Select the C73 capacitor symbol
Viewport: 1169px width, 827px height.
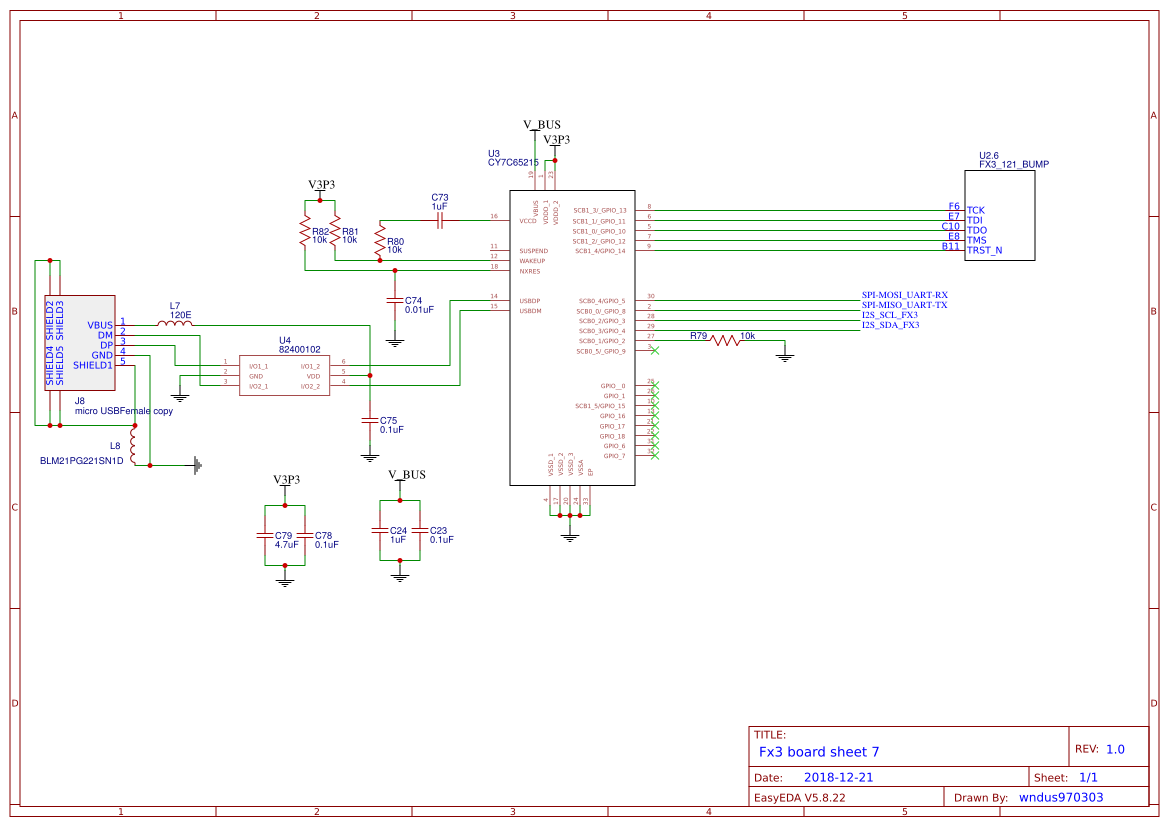[439, 221]
